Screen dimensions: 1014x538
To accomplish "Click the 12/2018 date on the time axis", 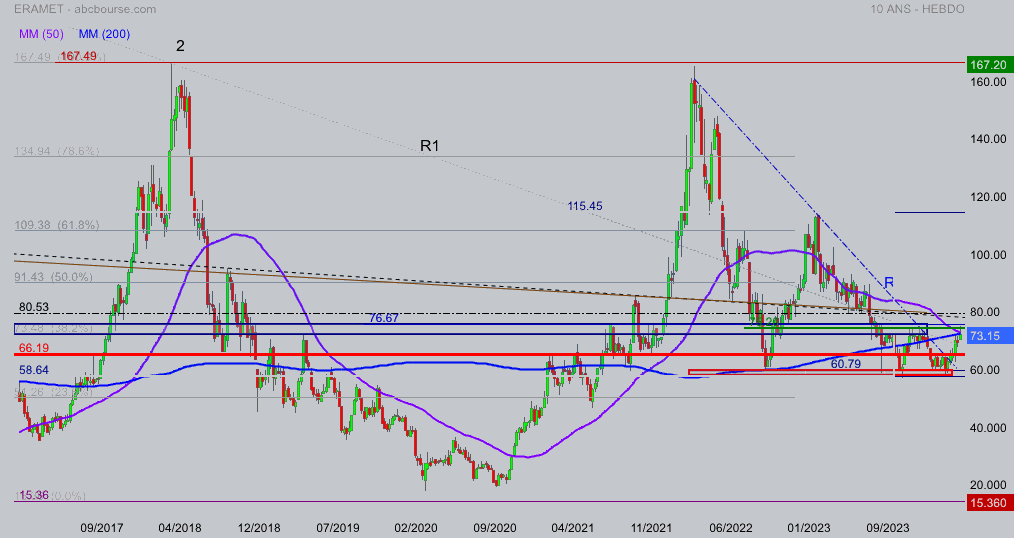I will tap(259, 528).
